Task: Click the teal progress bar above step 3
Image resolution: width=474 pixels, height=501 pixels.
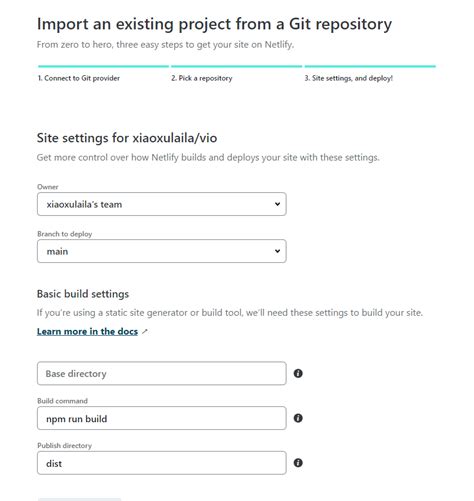Action: (370, 66)
